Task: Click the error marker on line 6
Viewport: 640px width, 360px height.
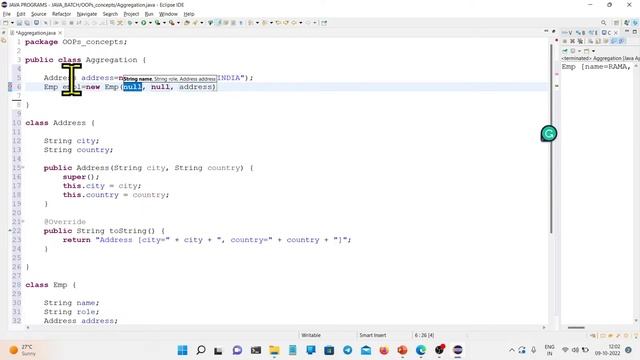Action: click(x=10, y=87)
